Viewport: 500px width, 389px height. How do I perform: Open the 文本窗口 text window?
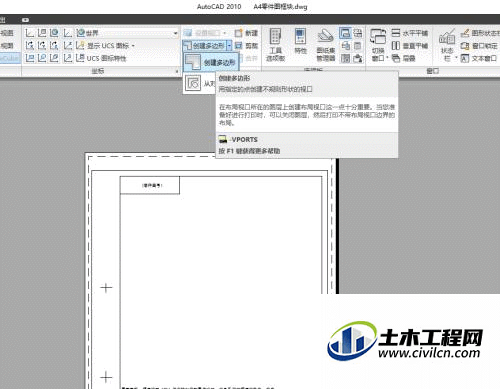(x=479, y=58)
